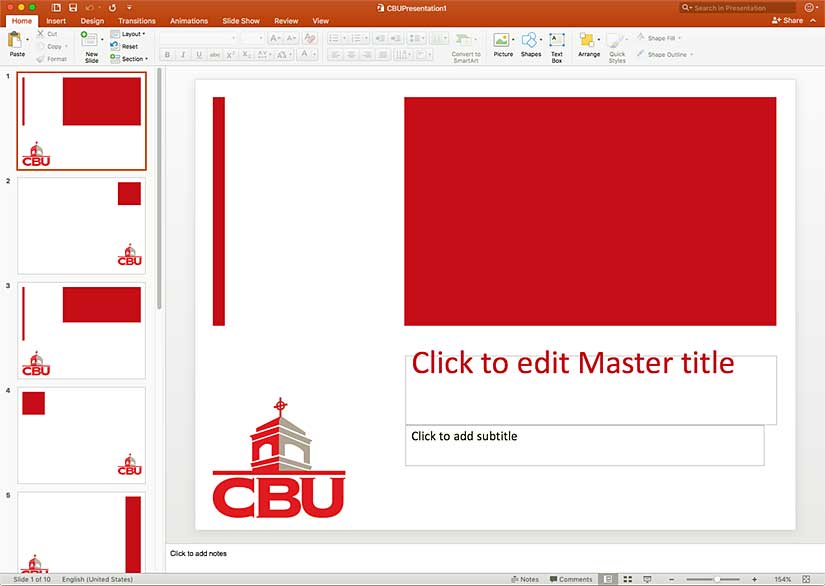
Task: Select slide 4 thumbnail
Action: [82, 435]
